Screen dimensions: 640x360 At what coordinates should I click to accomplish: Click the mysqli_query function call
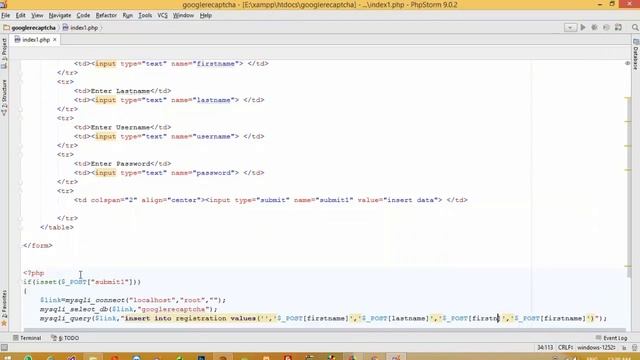(65, 318)
